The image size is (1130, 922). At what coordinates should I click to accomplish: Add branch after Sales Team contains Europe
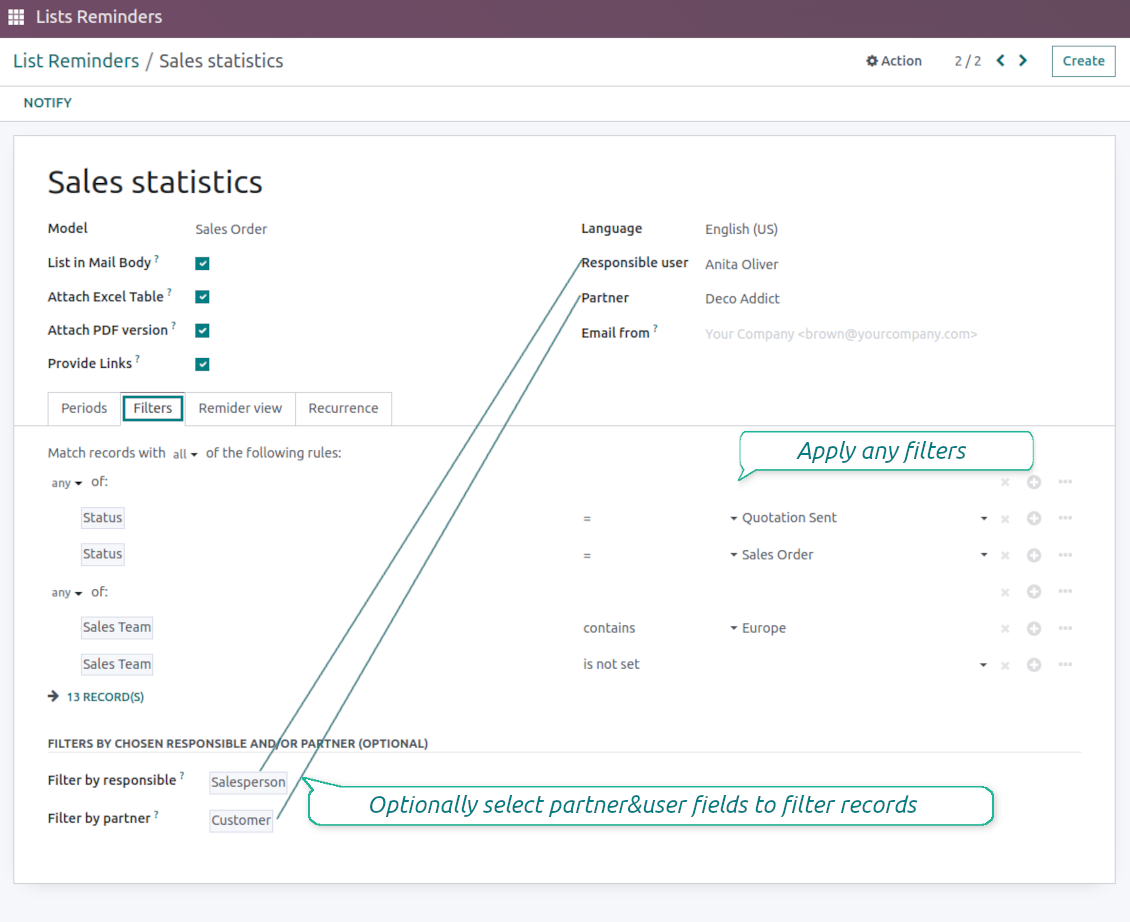click(x=1065, y=628)
